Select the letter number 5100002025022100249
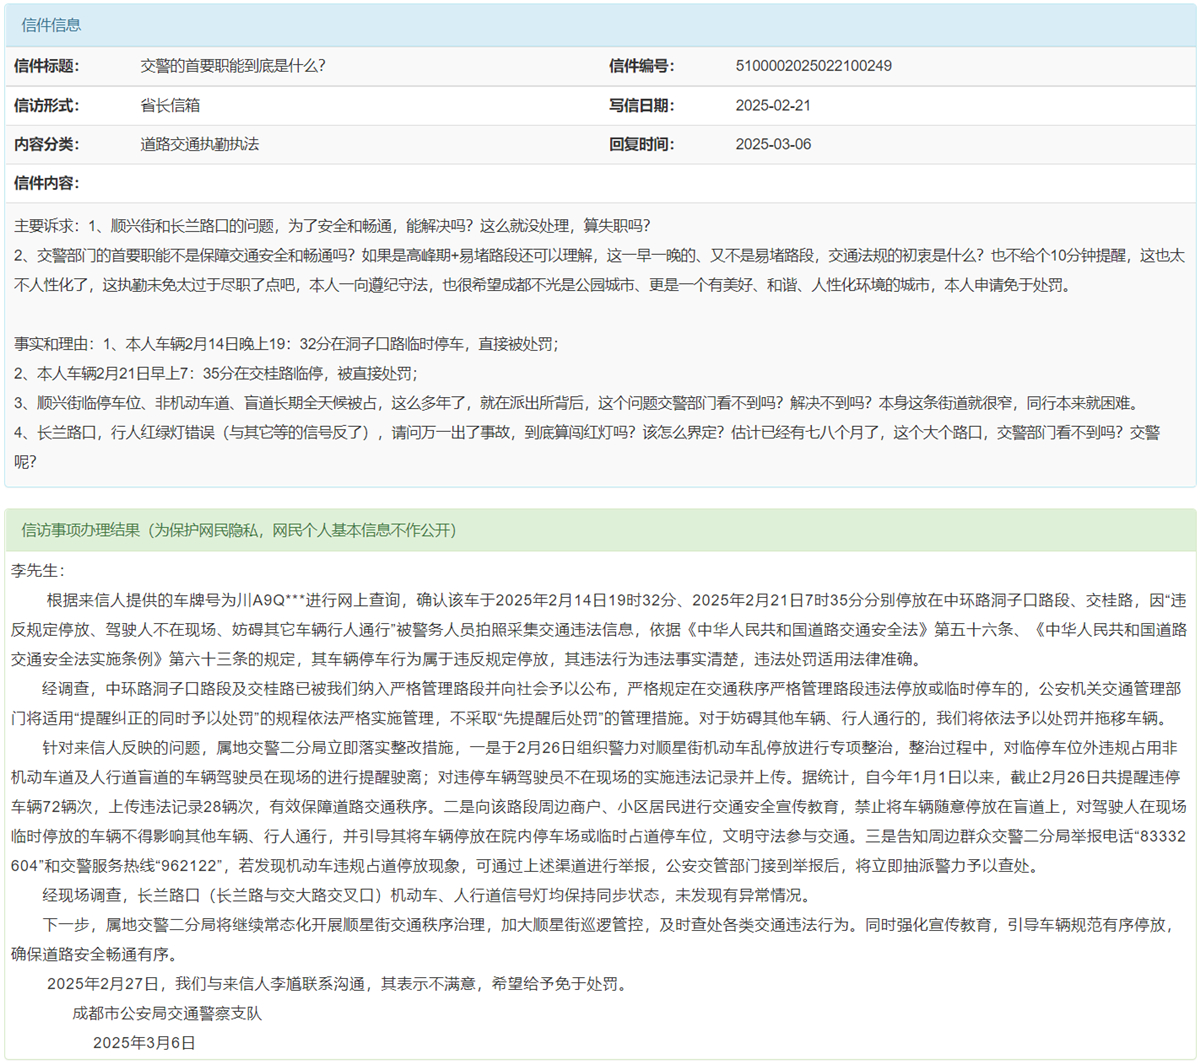This screenshot has height=1064, width=1200. (813, 66)
